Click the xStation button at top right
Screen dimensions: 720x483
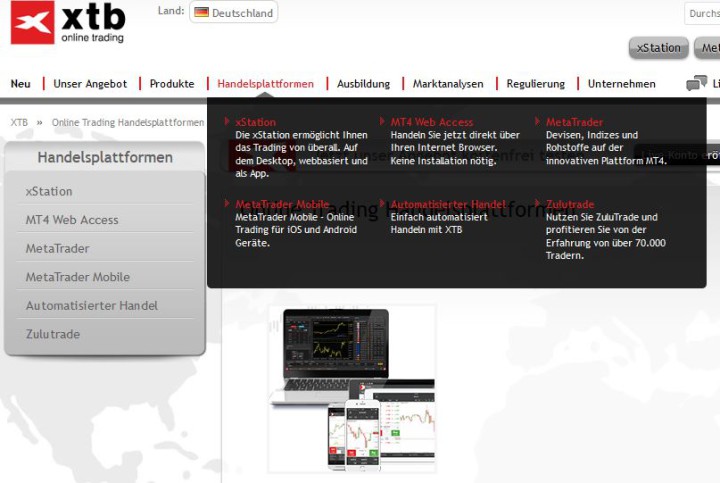[x=658, y=48]
